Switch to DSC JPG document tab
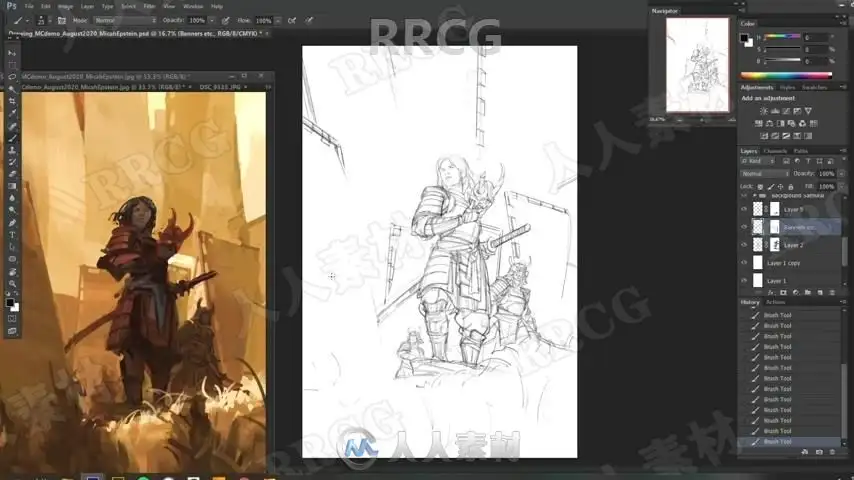This screenshot has height=480, width=854. (x=220, y=87)
